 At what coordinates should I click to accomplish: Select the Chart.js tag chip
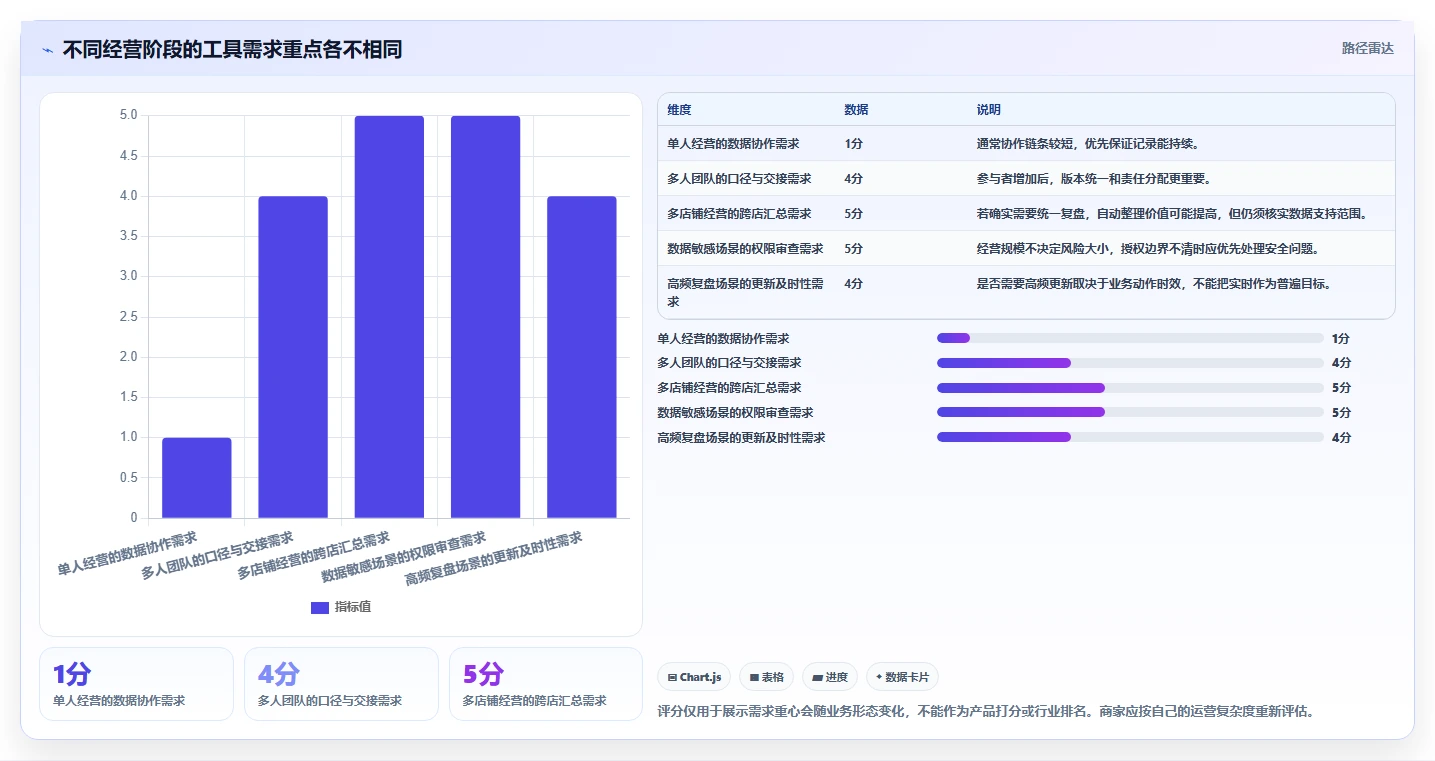click(694, 677)
